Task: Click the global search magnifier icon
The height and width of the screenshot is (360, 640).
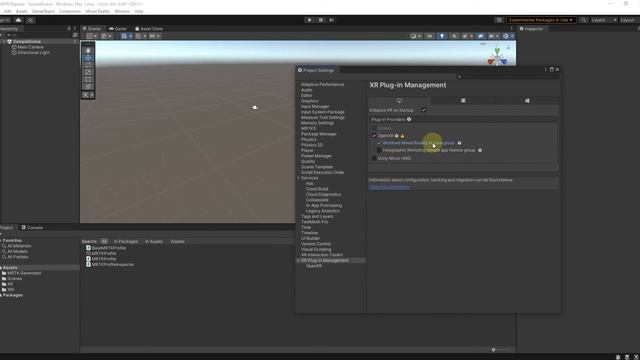Action: click(x=584, y=20)
